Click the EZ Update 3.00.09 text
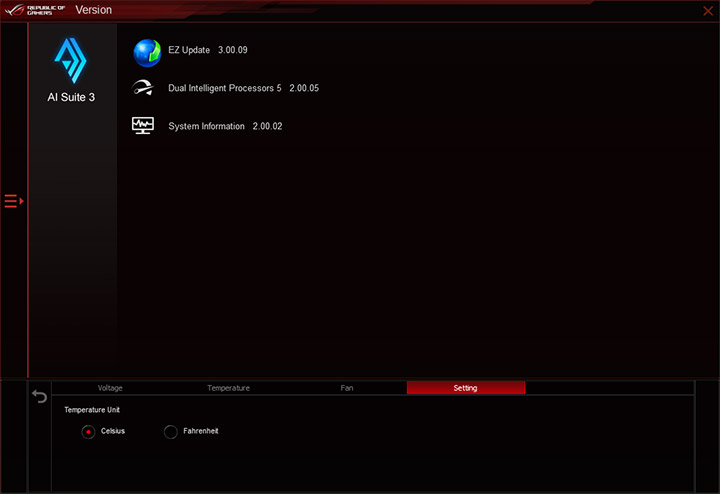Image resolution: width=720 pixels, height=494 pixels. coord(208,50)
